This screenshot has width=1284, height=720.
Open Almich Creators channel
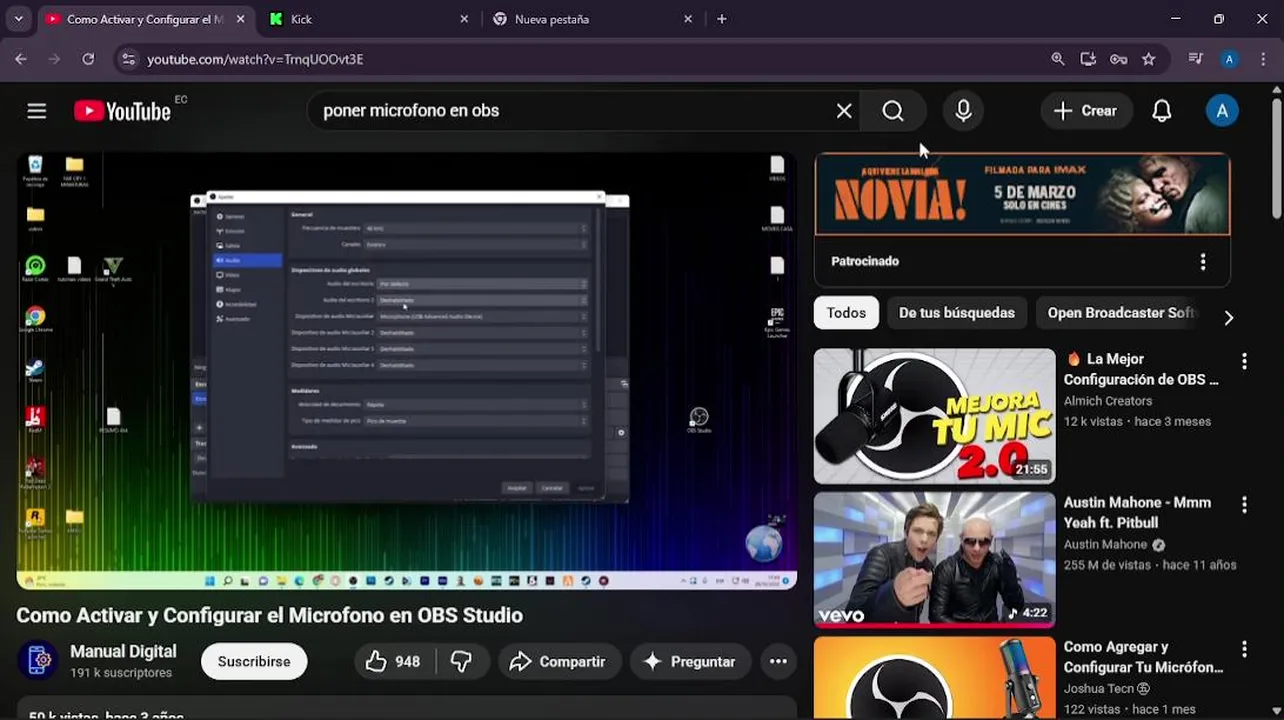click(1108, 401)
